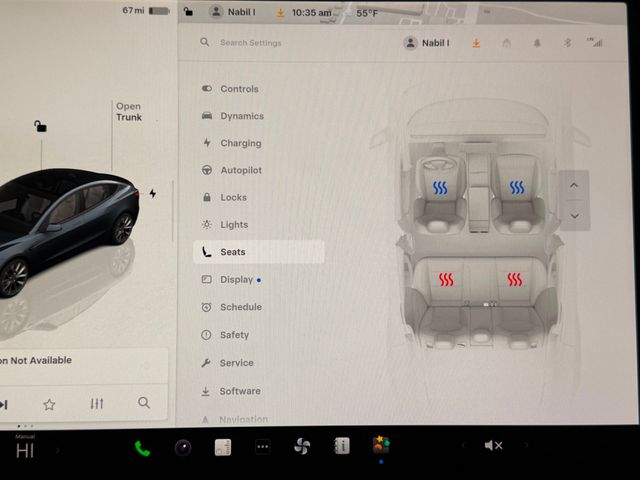Click the media favorites star icon
640x480 pixels.
point(49,404)
